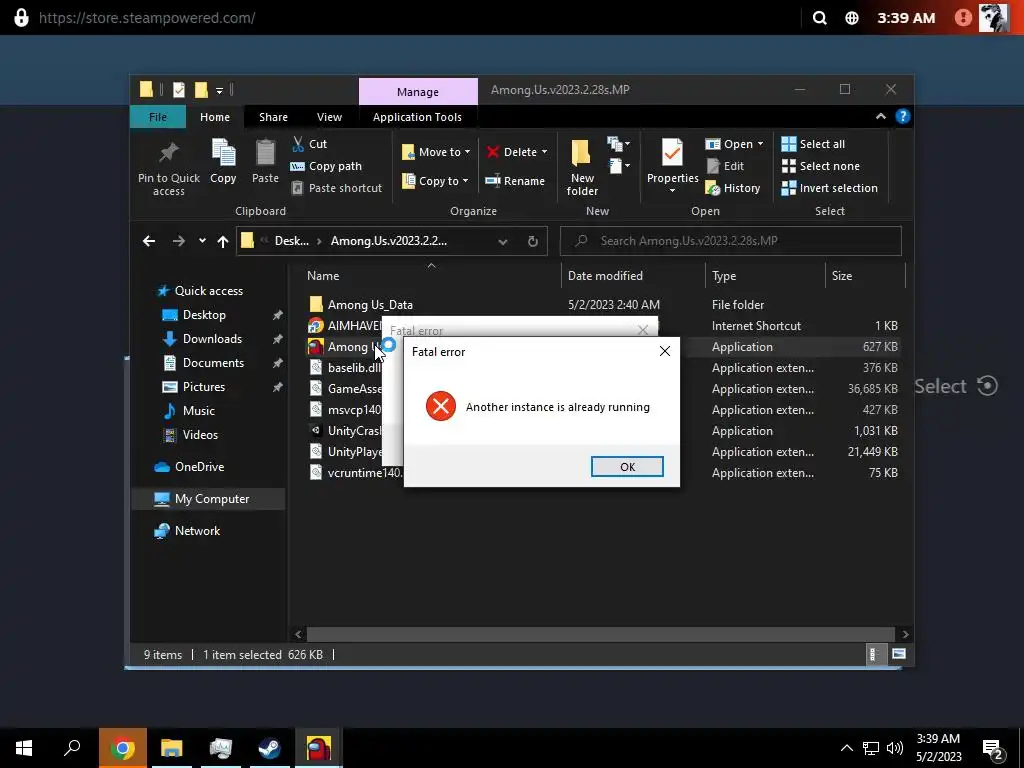The height and width of the screenshot is (768, 1024).
Task: Select the vcruntime140 file
Action: point(356,473)
